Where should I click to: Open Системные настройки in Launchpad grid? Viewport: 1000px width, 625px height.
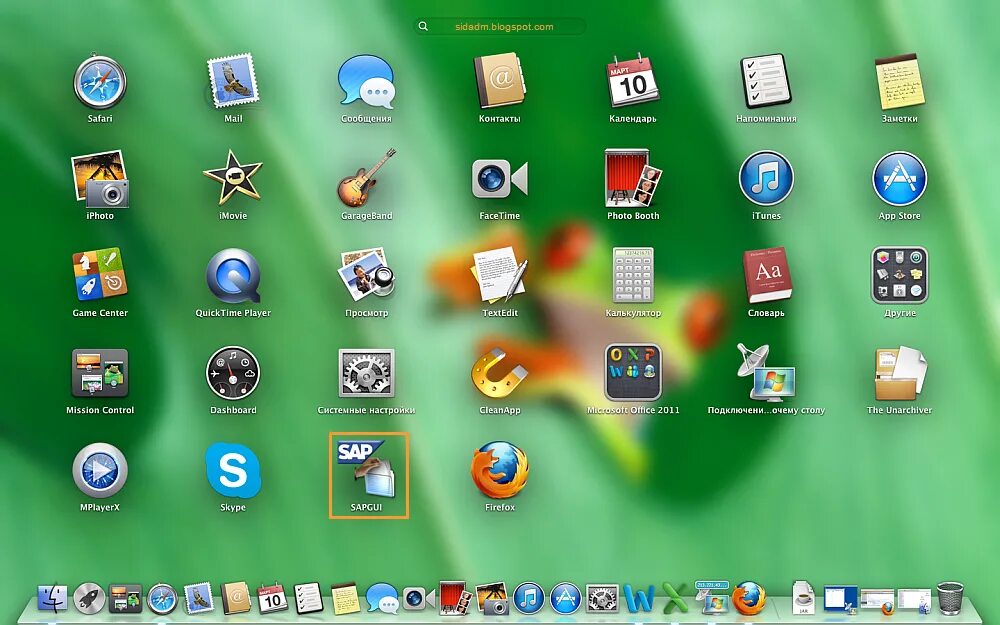(367, 374)
